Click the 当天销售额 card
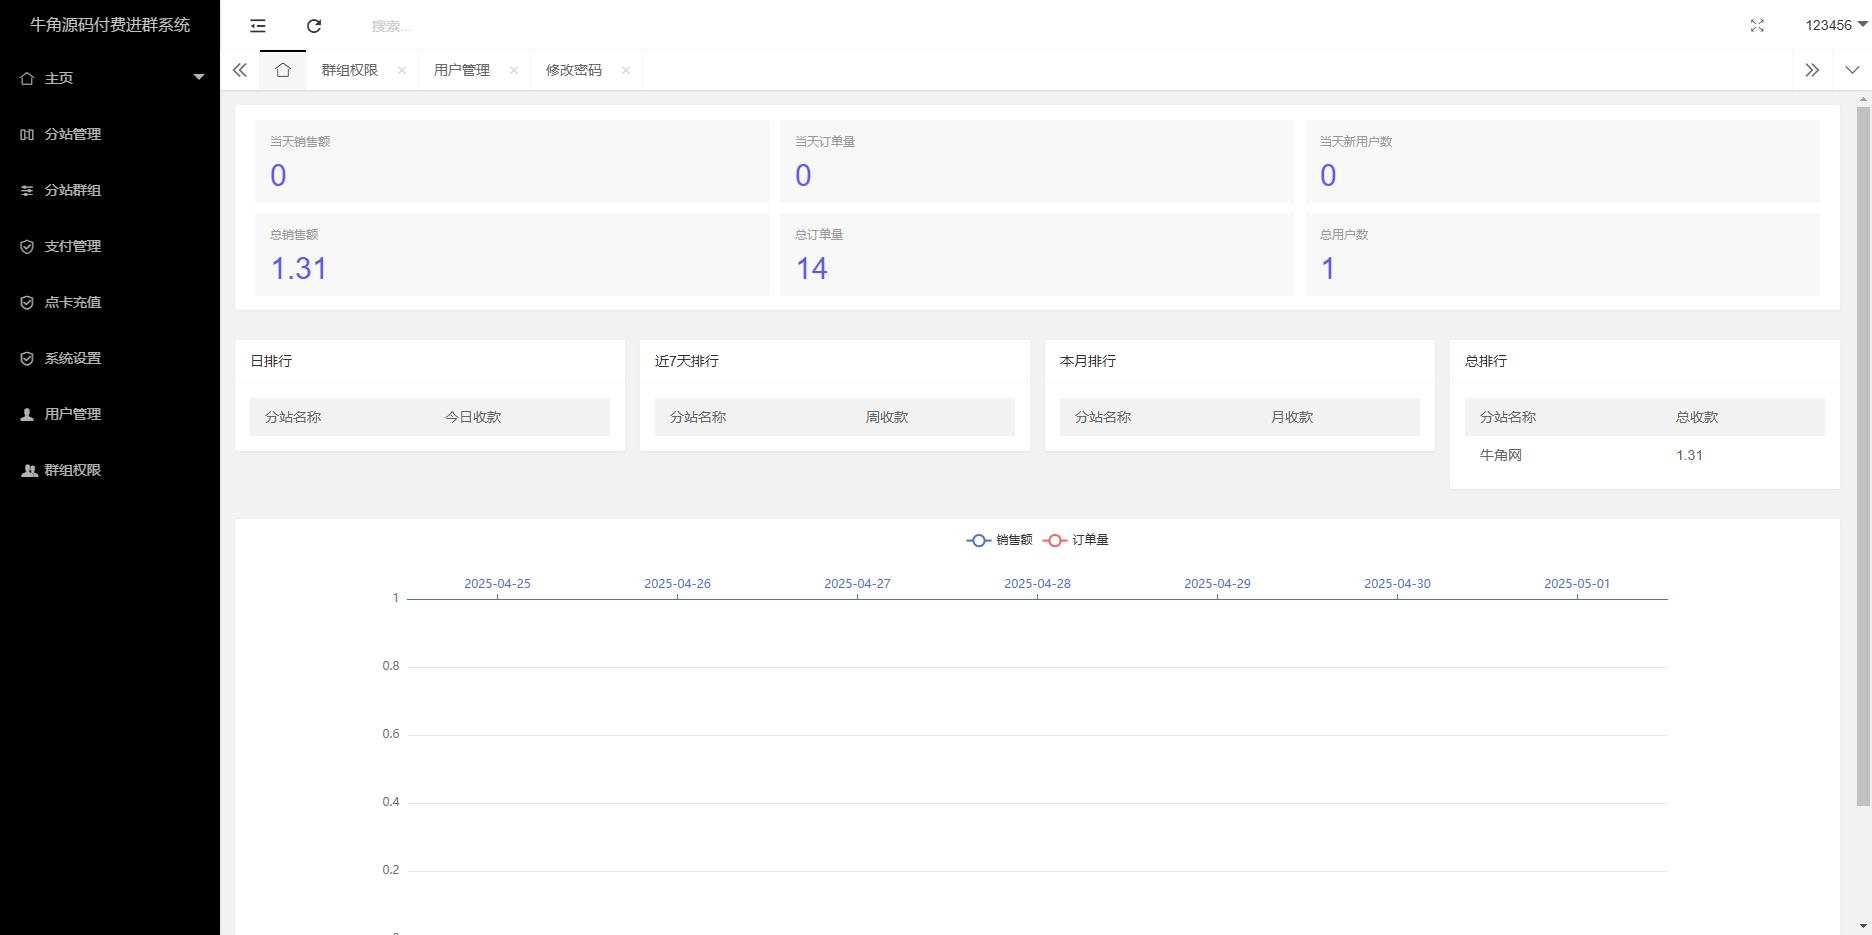The height and width of the screenshot is (935, 1872). coord(512,161)
